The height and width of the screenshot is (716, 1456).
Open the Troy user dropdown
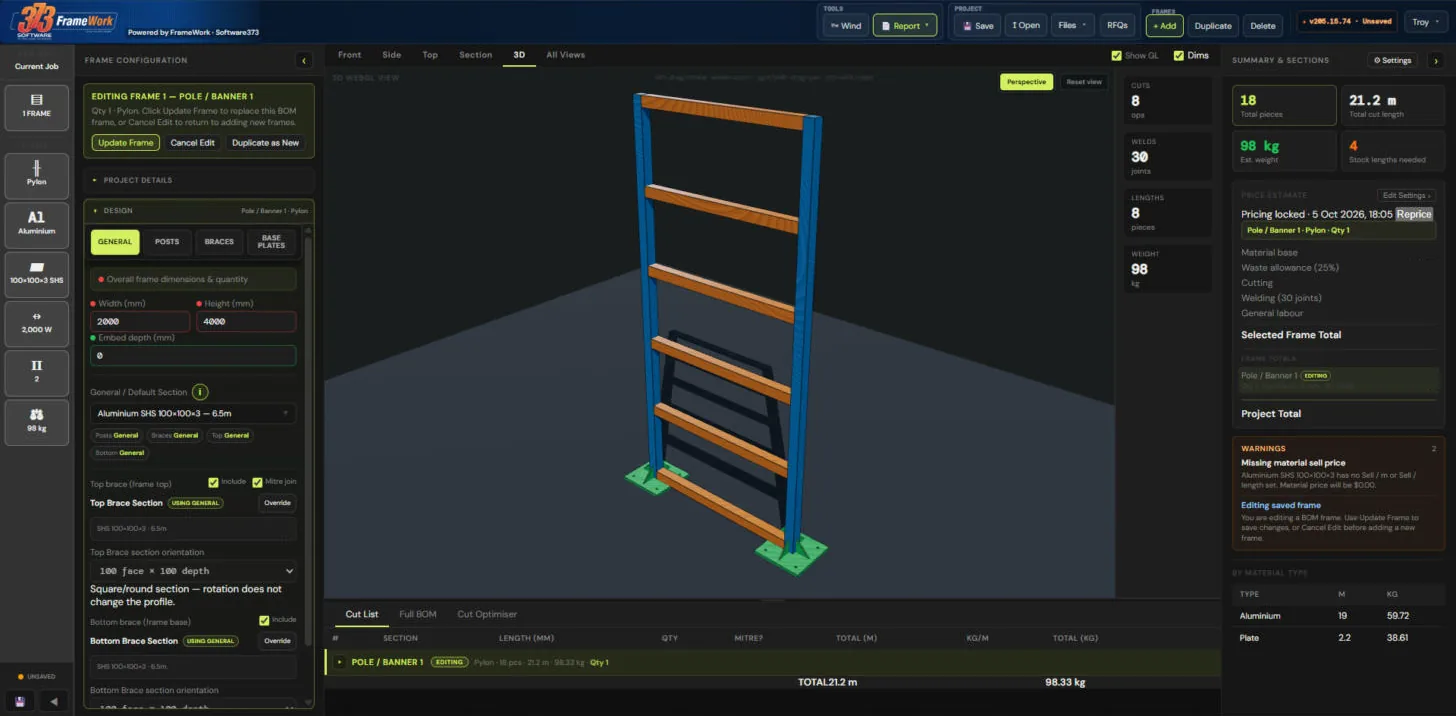tap(1425, 22)
